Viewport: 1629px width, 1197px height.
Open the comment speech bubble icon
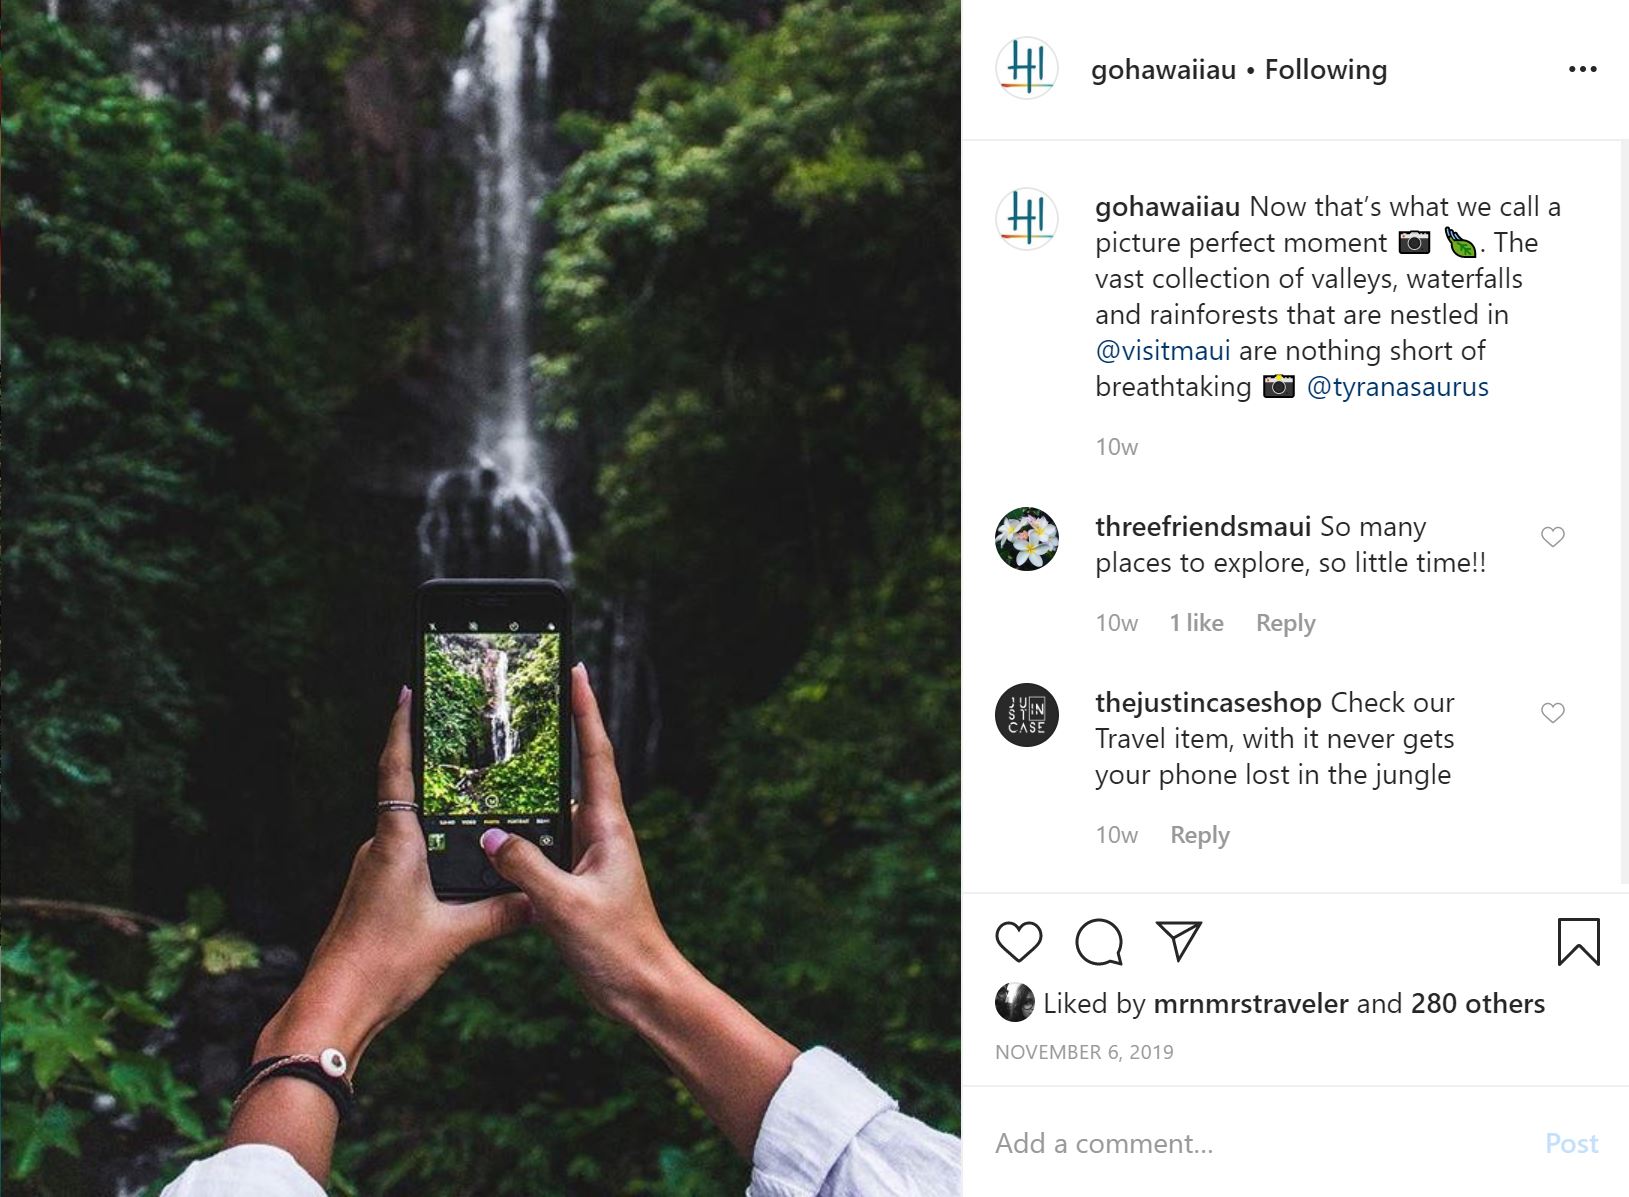pos(1098,942)
